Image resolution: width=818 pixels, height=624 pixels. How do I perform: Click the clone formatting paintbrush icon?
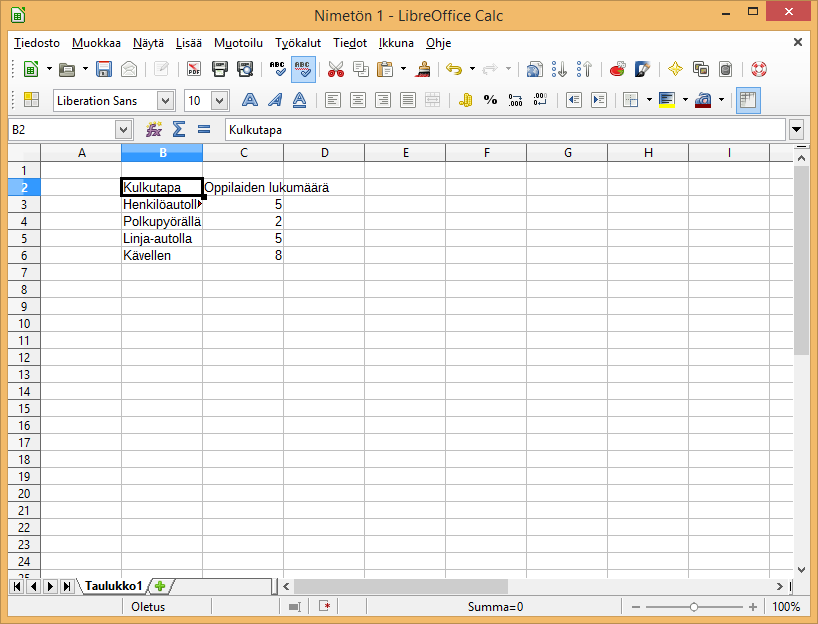[424, 69]
